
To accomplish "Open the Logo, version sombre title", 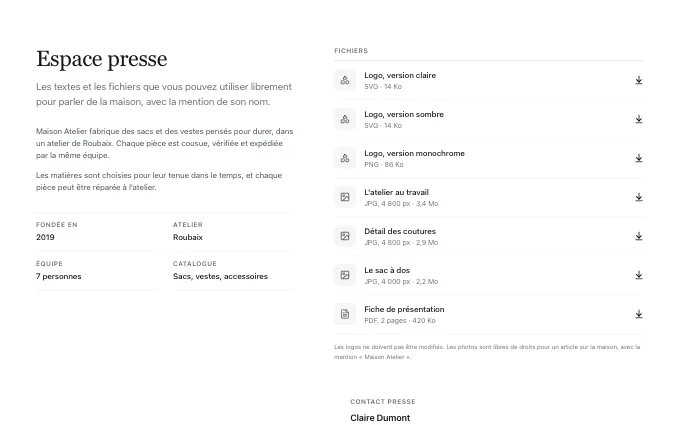I will coord(404,114).
